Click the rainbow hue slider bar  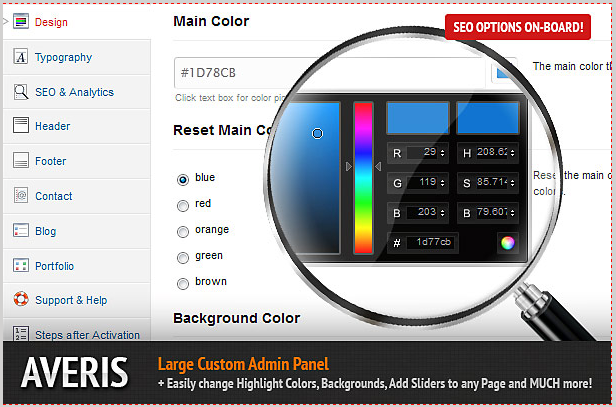363,178
